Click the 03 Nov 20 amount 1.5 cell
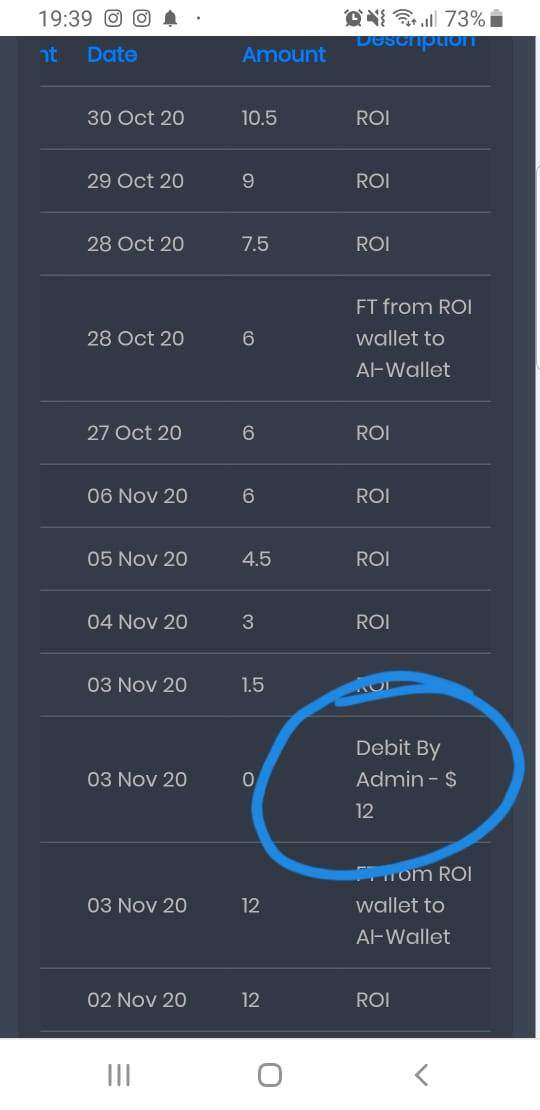 (x=253, y=685)
